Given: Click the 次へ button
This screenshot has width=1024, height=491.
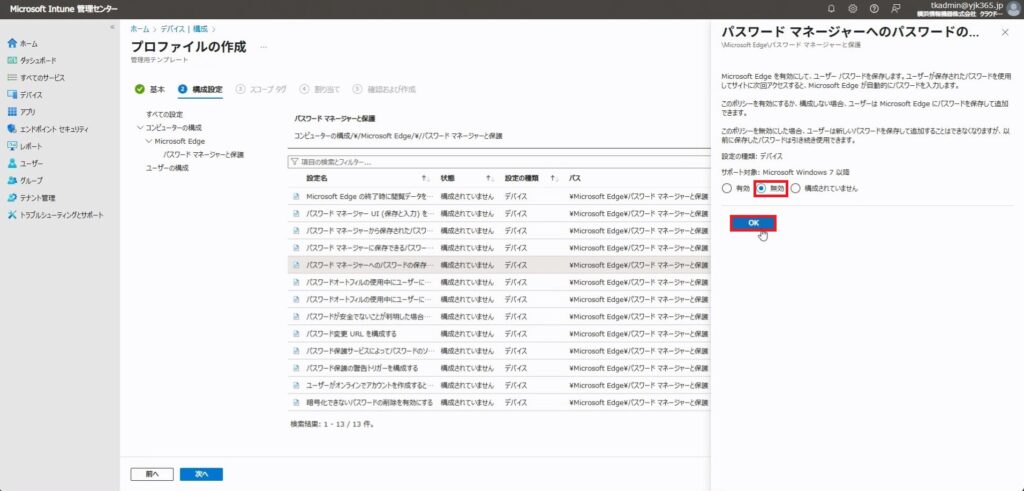Looking at the screenshot, I should tap(201, 474).
